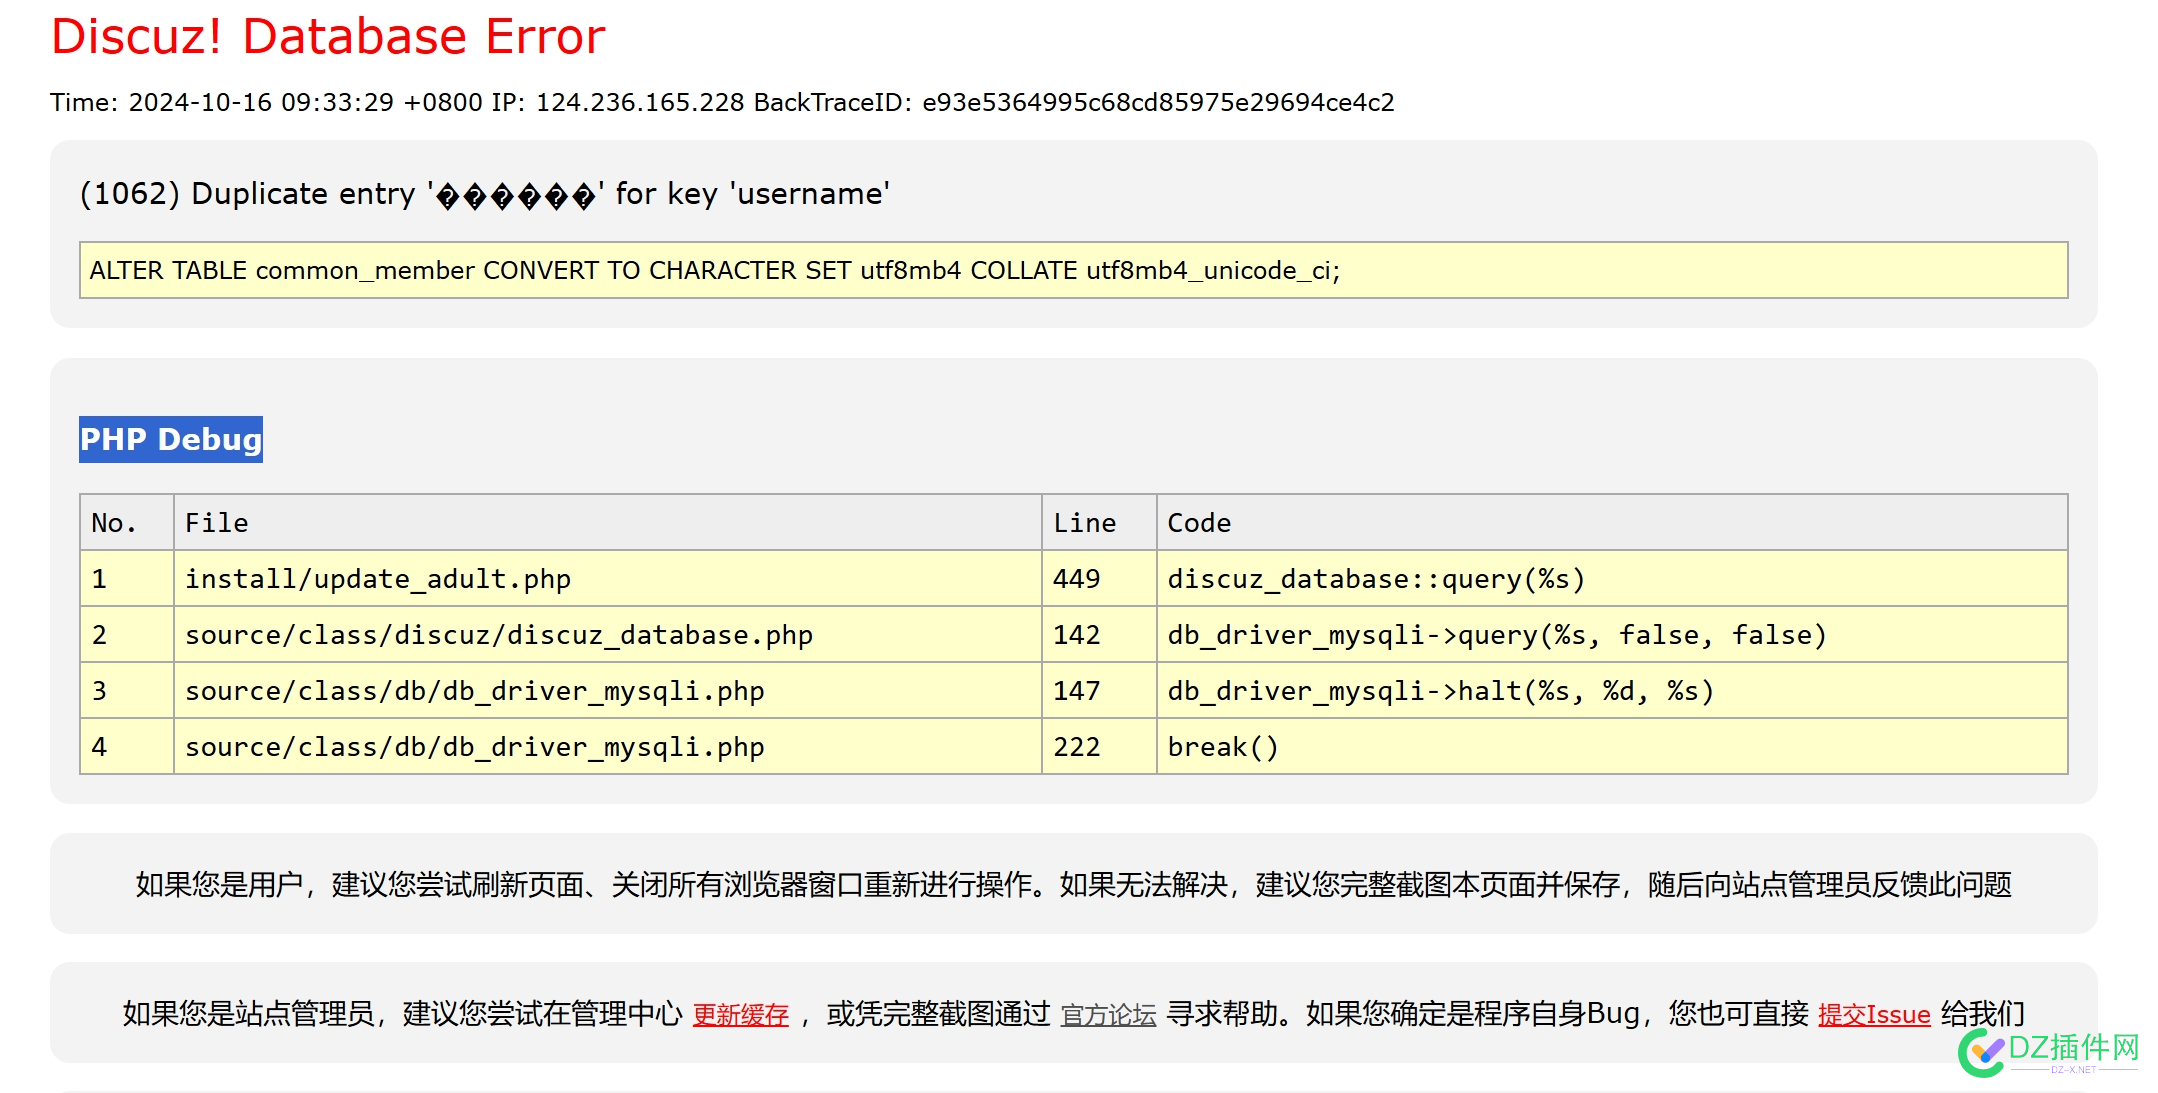2158x1093 pixels.
Task: Click the timestamp 2024-10-16 09:33:29
Action: [x=261, y=102]
